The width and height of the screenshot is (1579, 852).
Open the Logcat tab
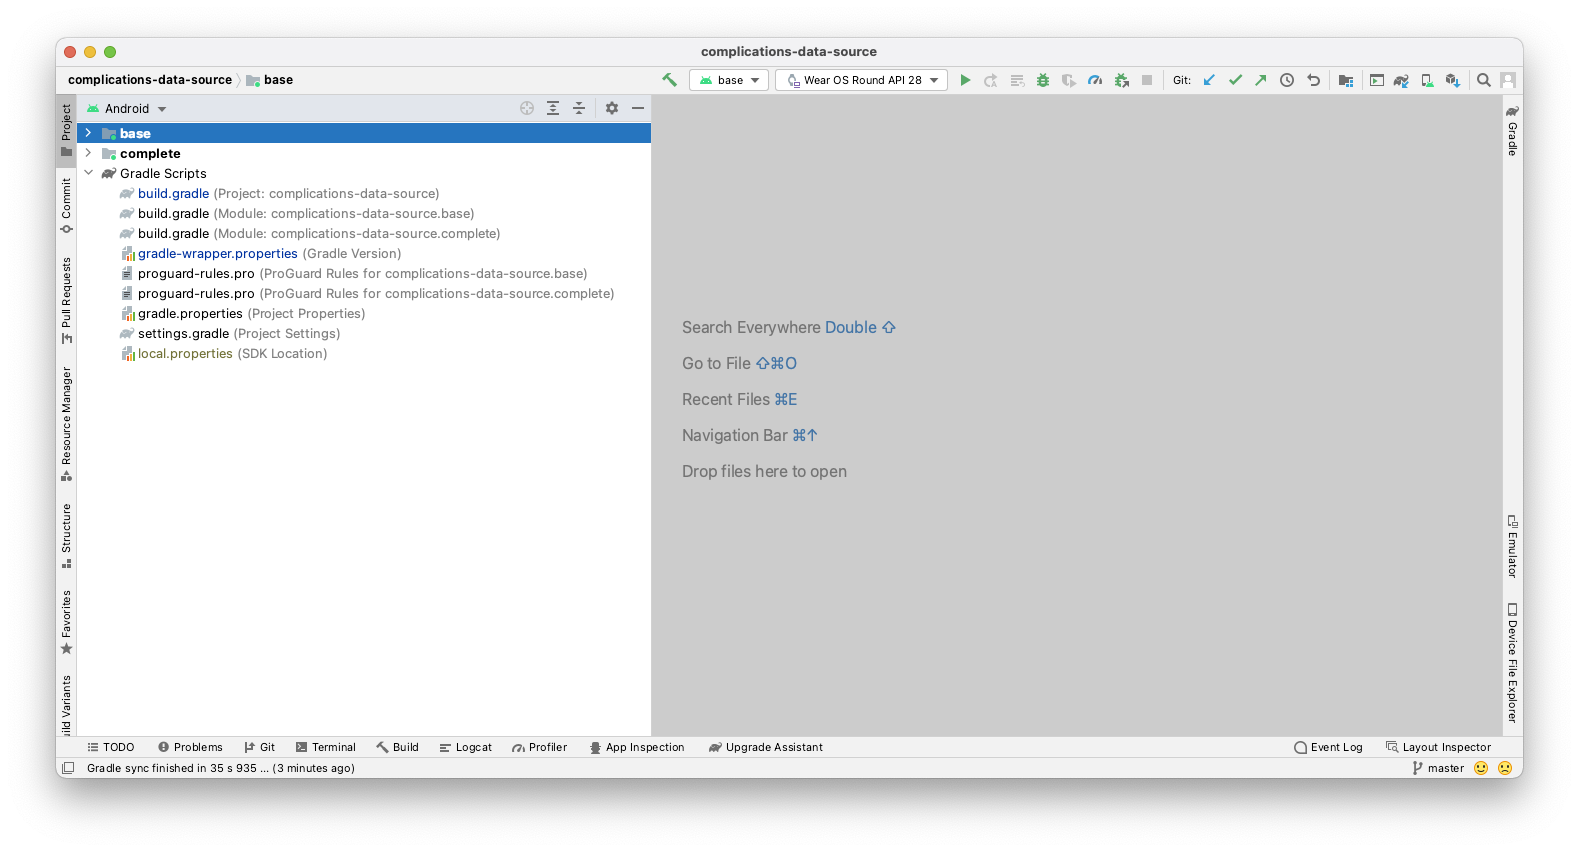[x=466, y=747]
